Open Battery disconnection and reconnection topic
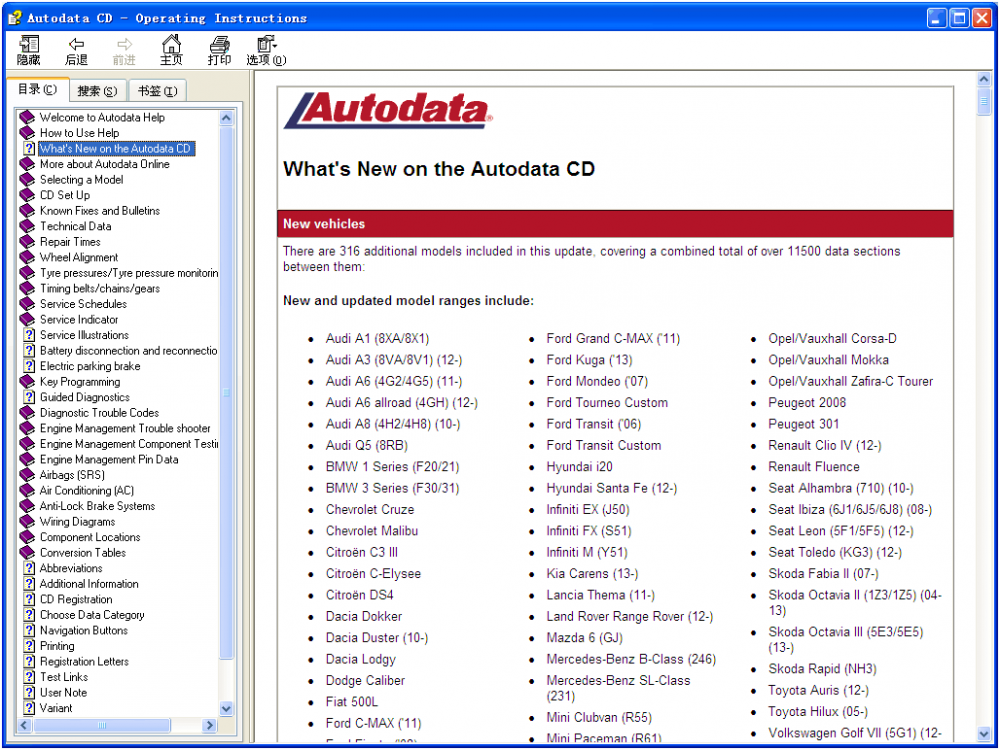The height and width of the screenshot is (750, 1000). click(128, 351)
